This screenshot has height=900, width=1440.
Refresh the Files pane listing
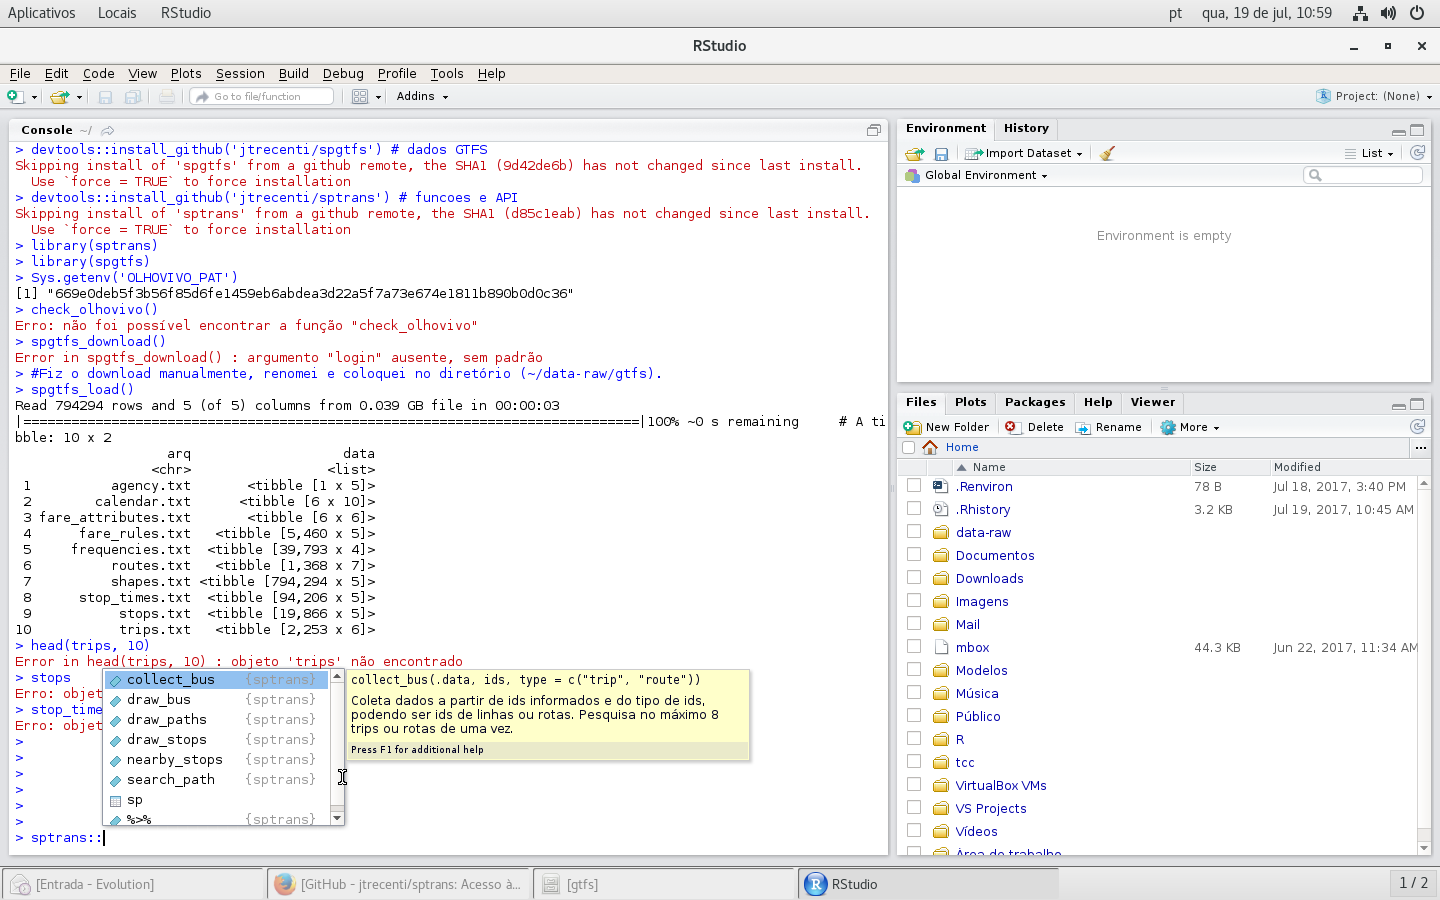coord(1417,427)
